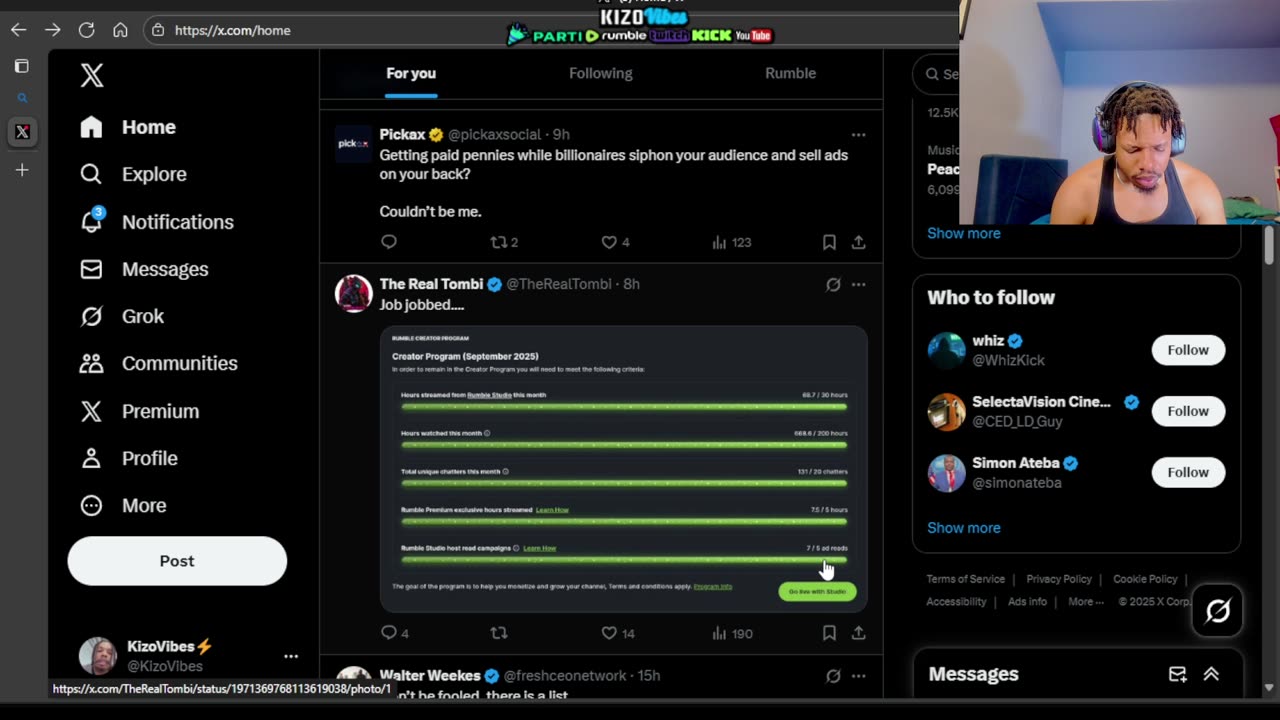1280x720 pixels.
Task: Switch to Rumble tab
Action: (790, 73)
